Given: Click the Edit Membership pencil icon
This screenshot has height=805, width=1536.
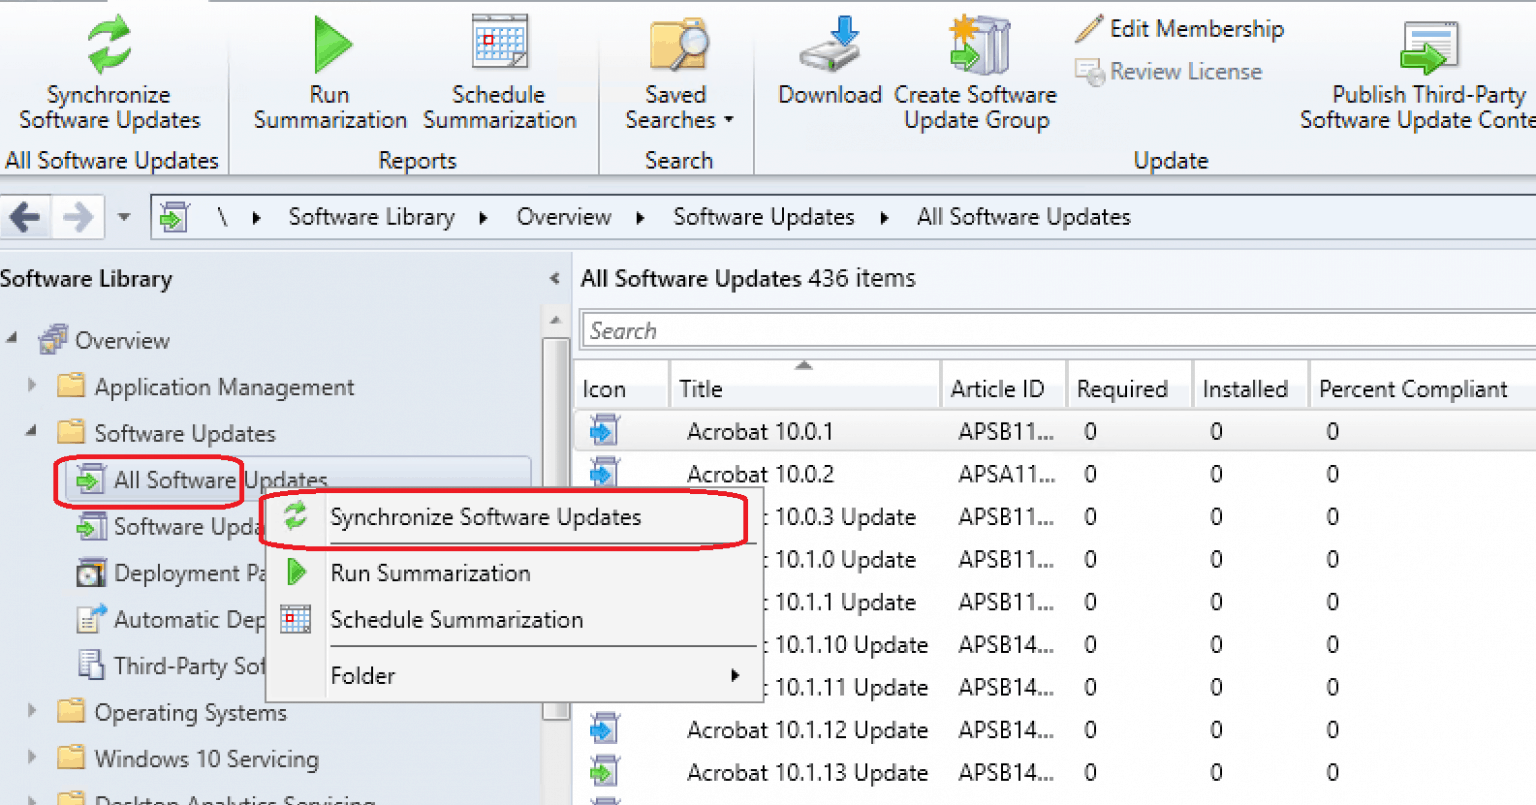Looking at the screenshot, I should tap(1088, 29).
